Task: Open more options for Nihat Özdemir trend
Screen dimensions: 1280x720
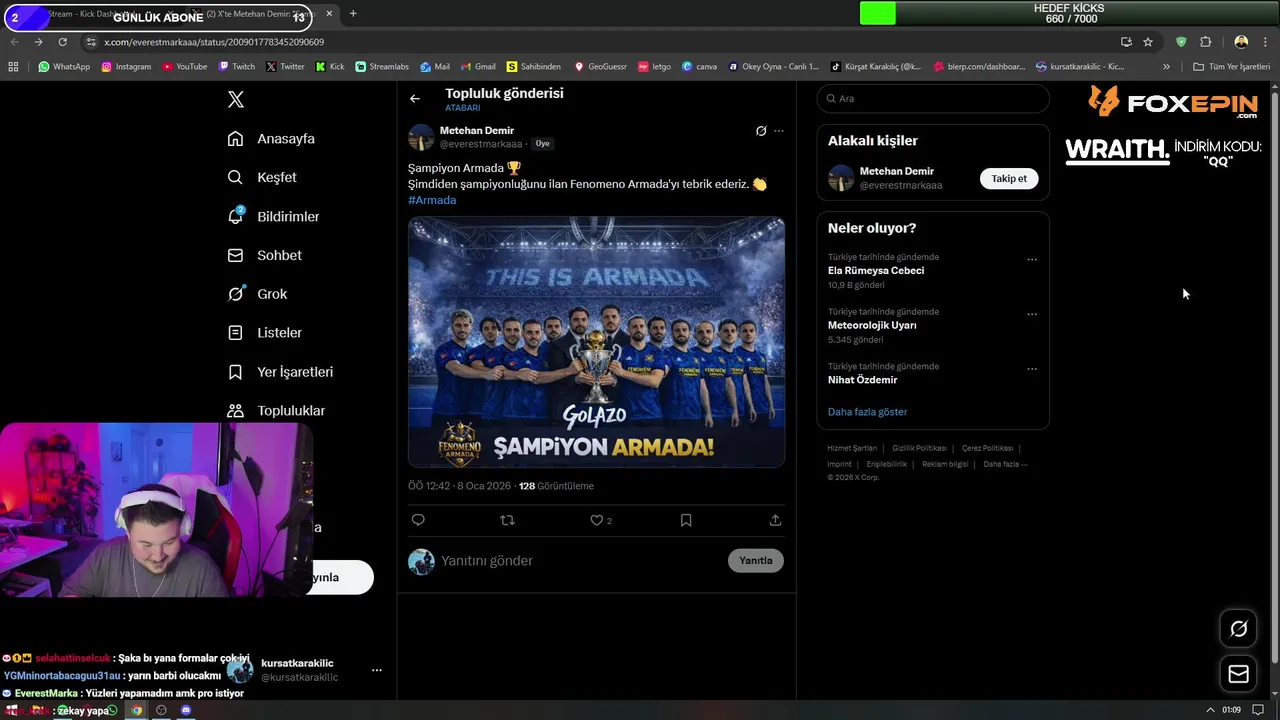Action: [x=1032, y=369]
